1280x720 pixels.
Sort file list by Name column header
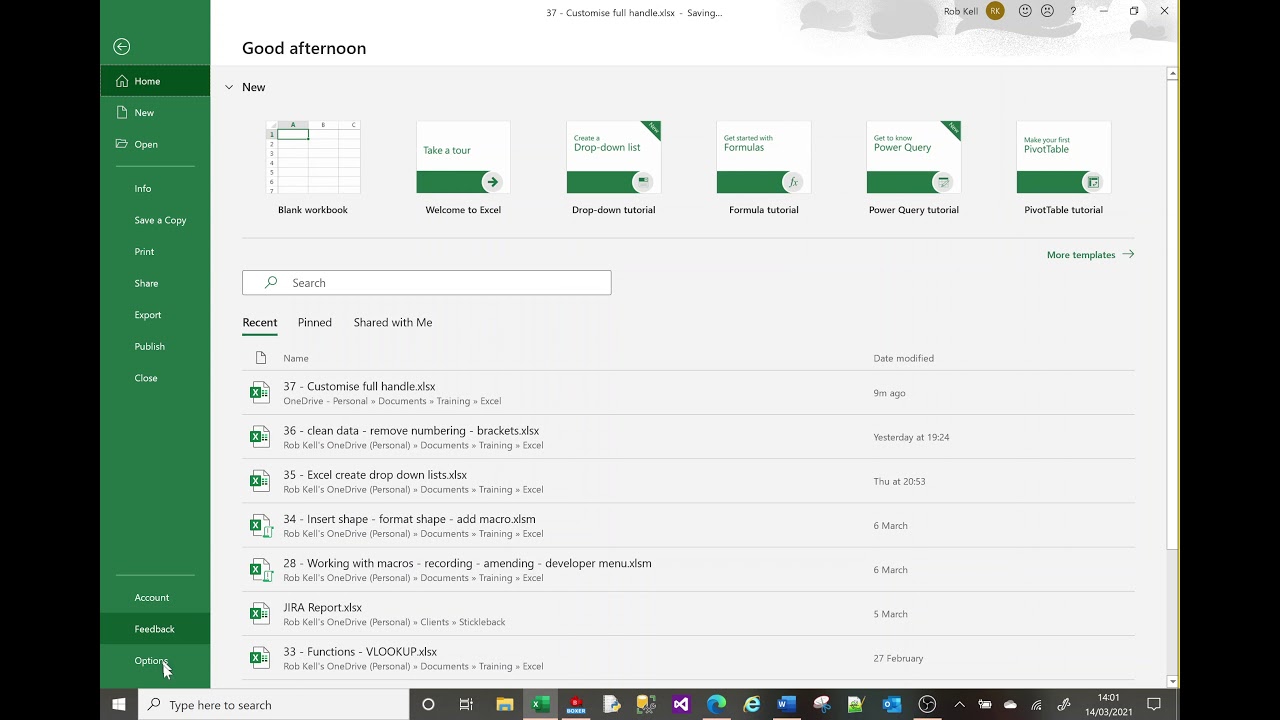tap(295, 358)
